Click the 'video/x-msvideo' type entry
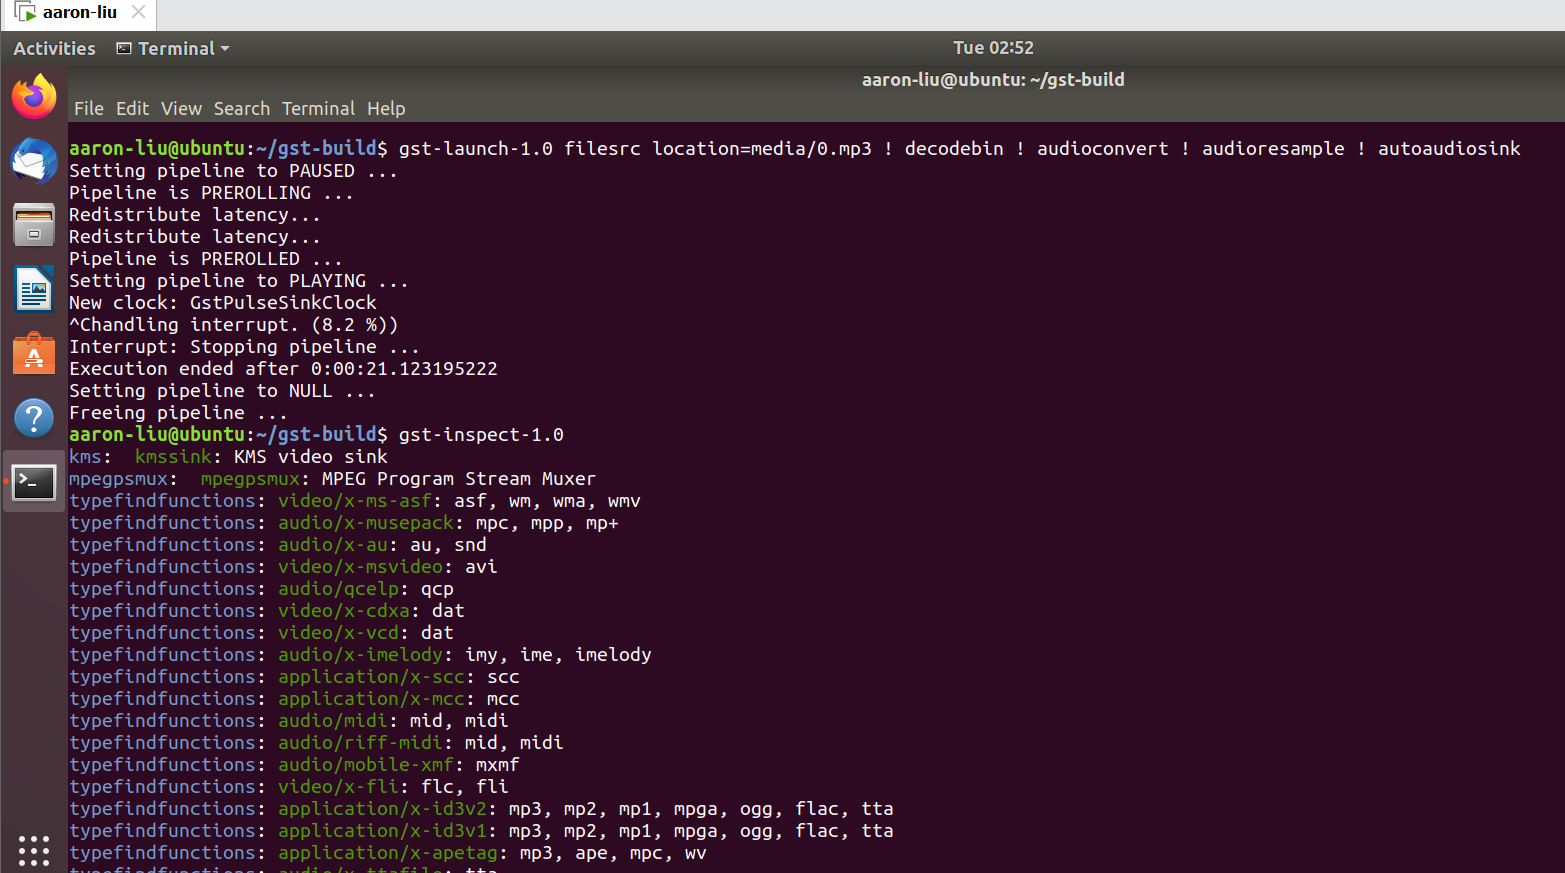 coord(360,567)
